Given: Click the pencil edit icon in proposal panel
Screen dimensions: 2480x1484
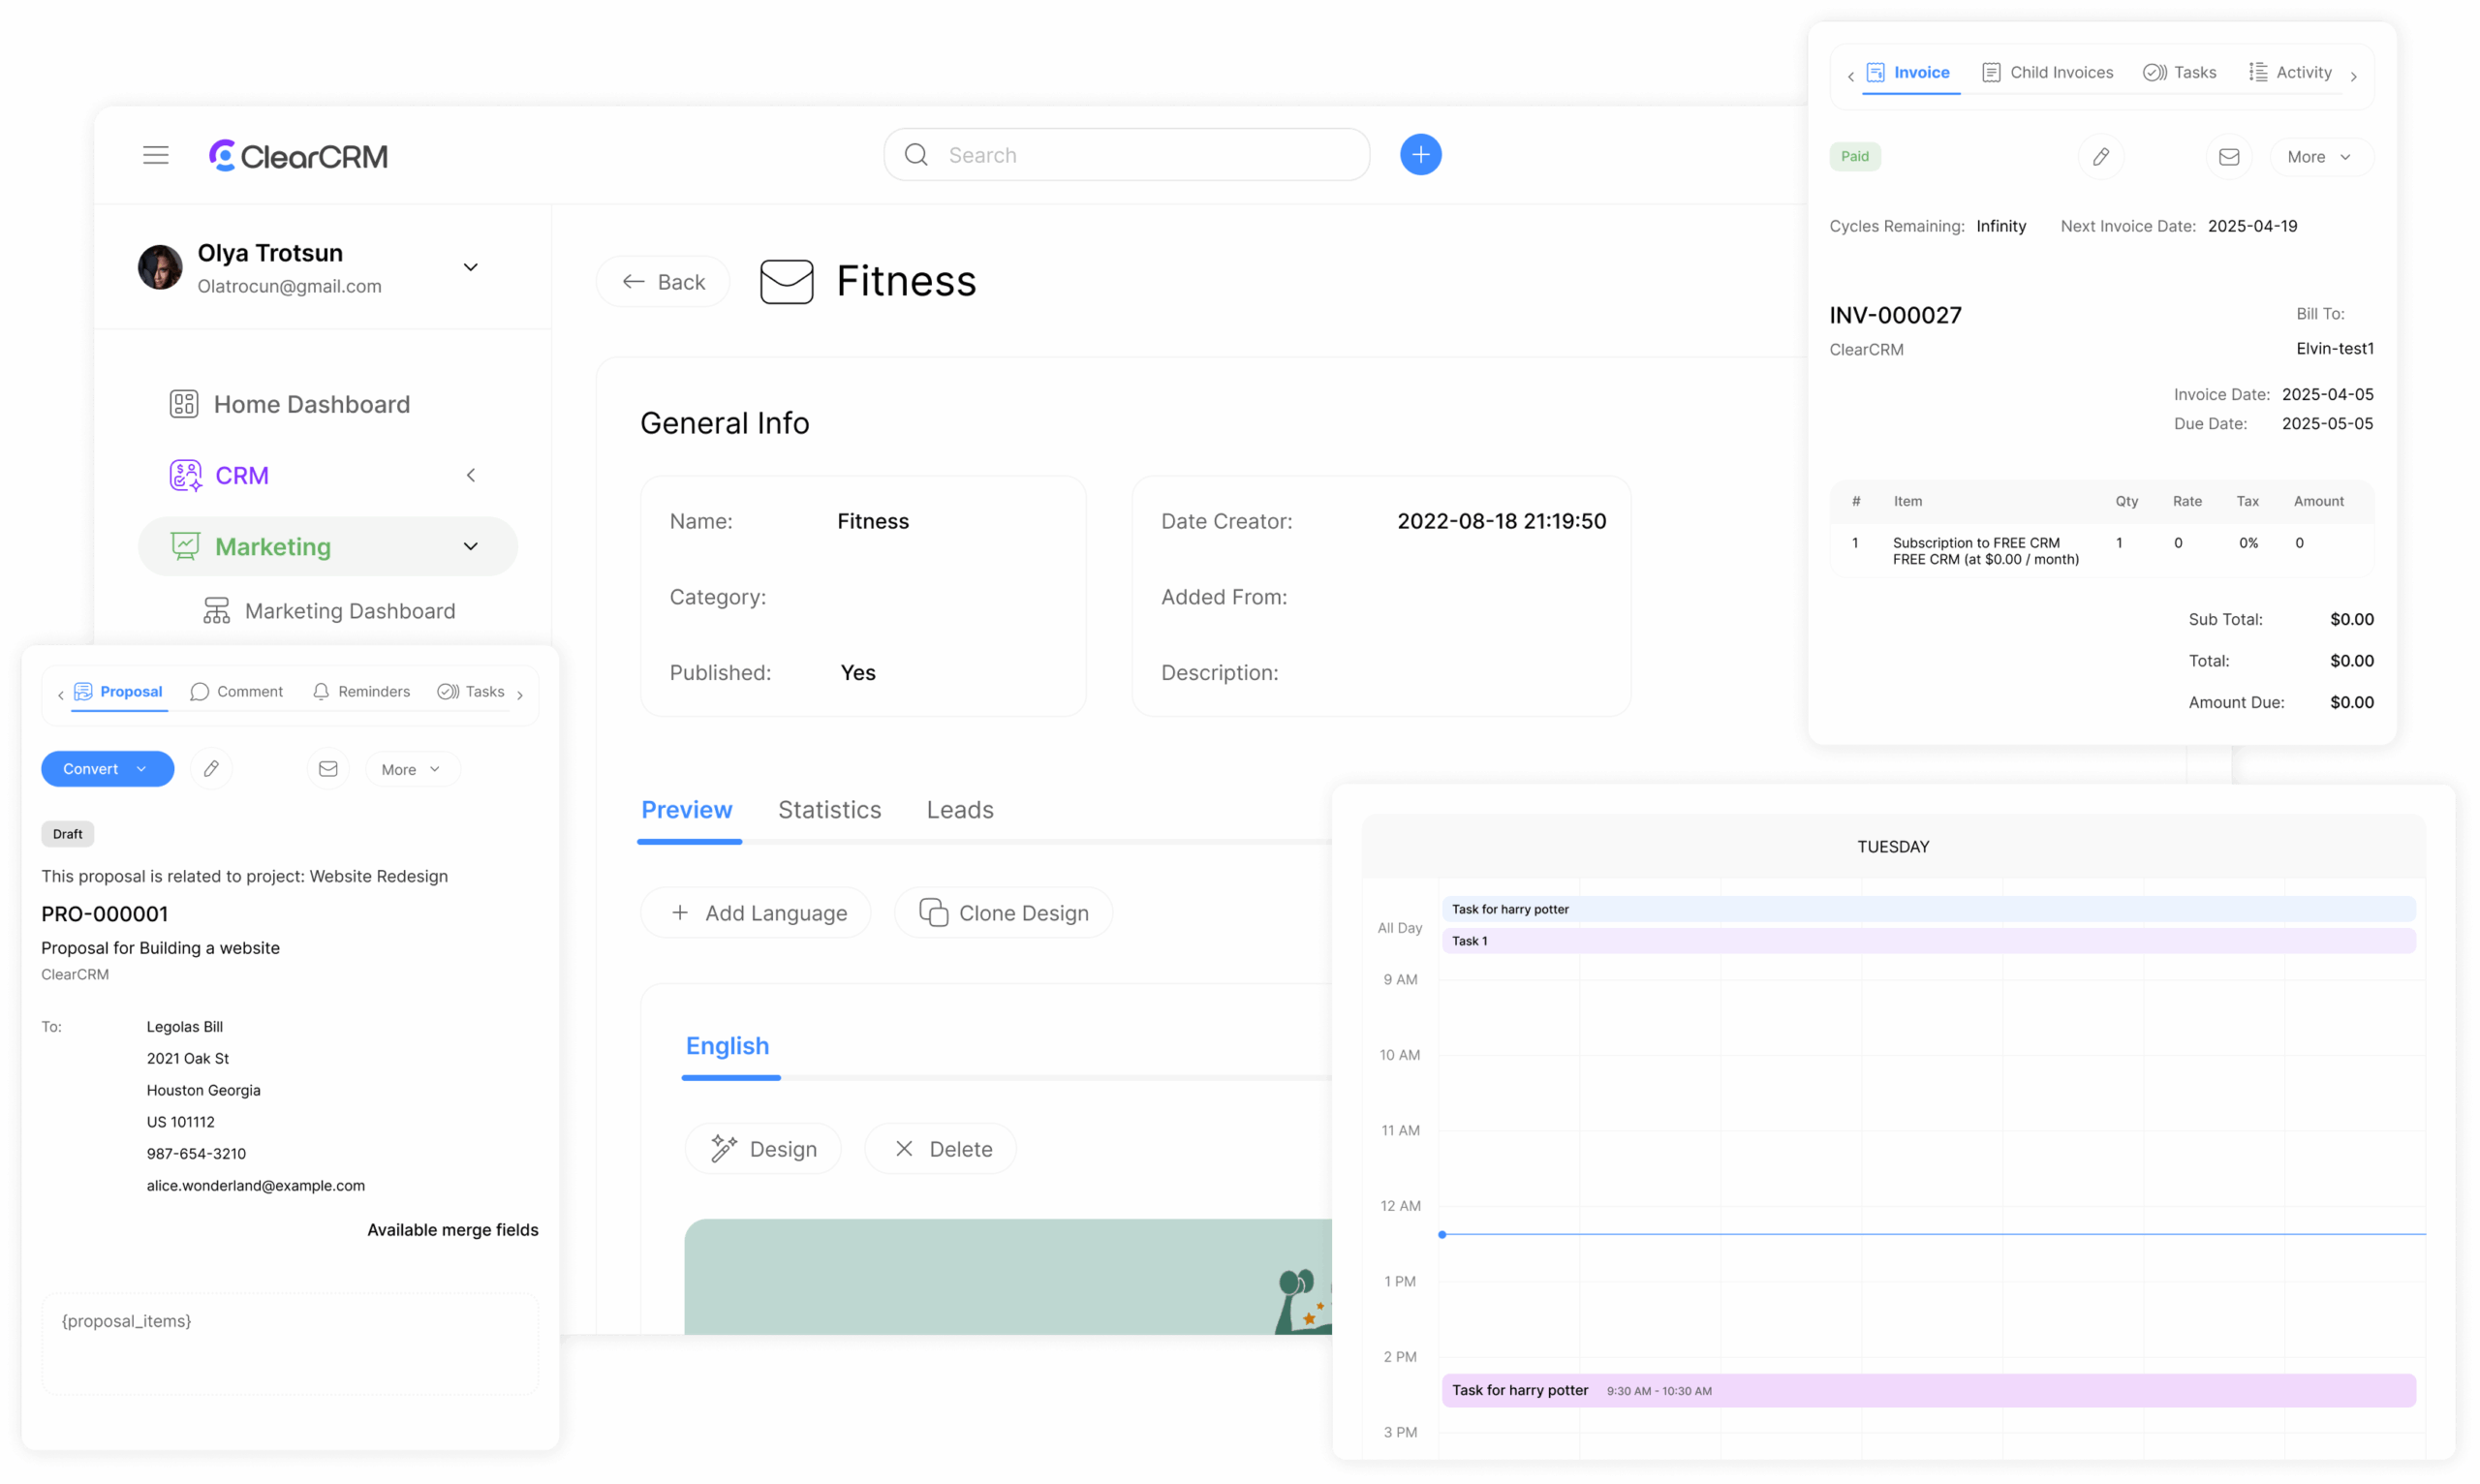Looking at the screenshot, I should point(211,769).
